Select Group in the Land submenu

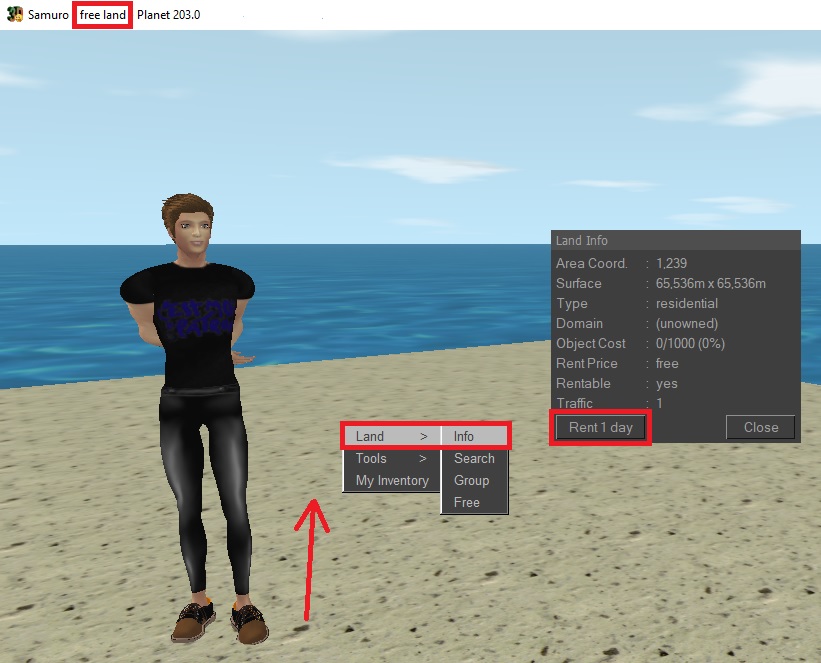(x=471, y=480)
